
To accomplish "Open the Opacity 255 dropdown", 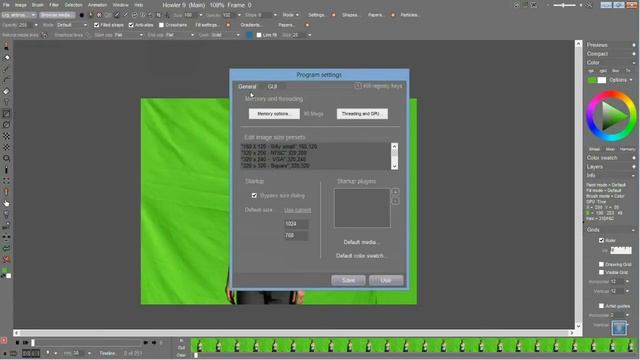I will click(36, 25).
